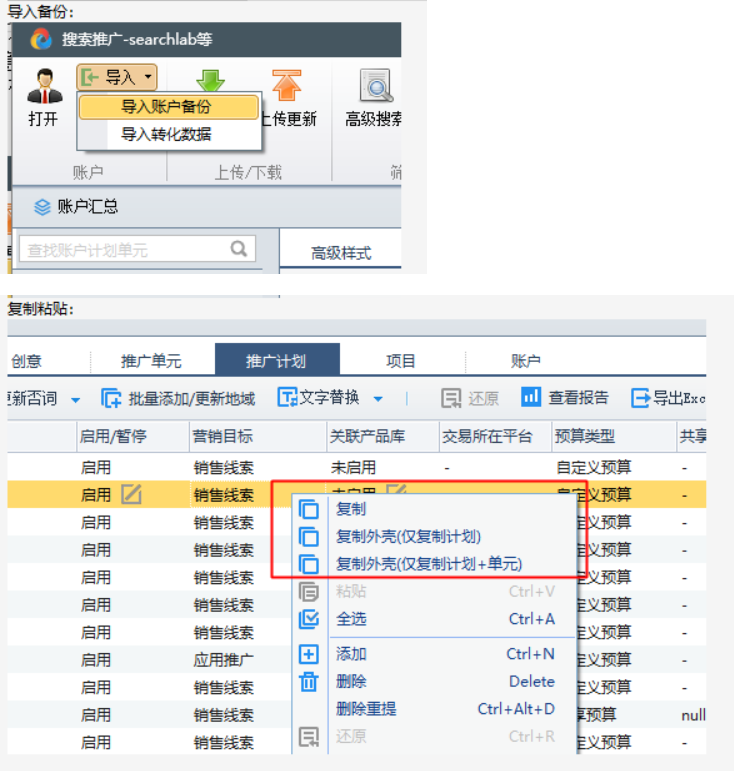Choose 全选 in the context menu

pyautogui.click(x=351, y=619)
